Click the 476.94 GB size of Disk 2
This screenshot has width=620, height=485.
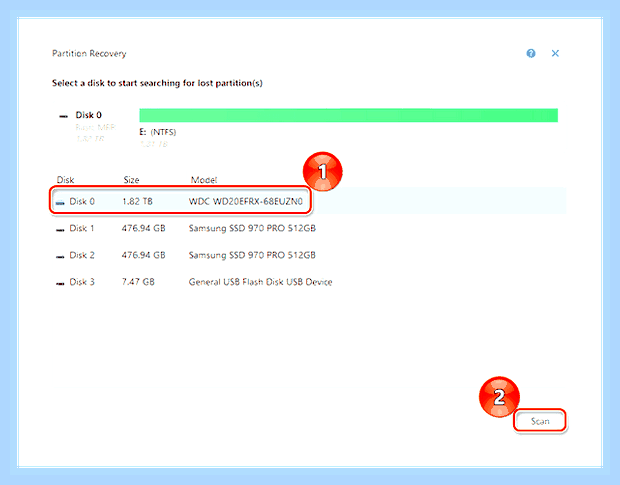(144, 255)
